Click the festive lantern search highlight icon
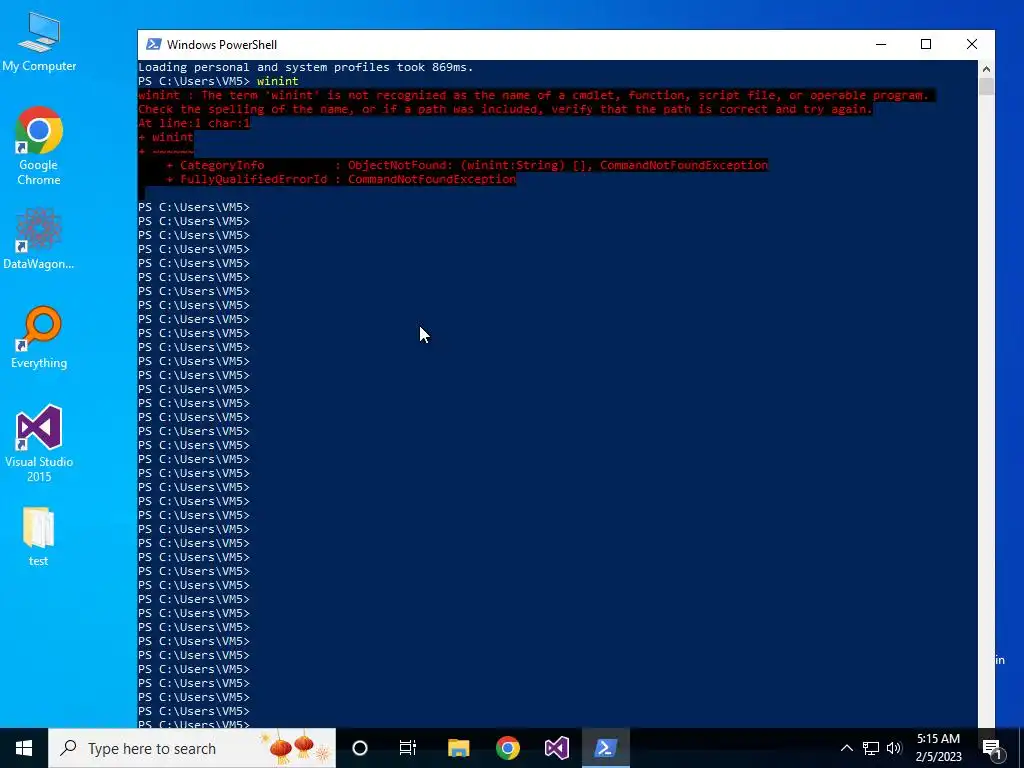 295,748
